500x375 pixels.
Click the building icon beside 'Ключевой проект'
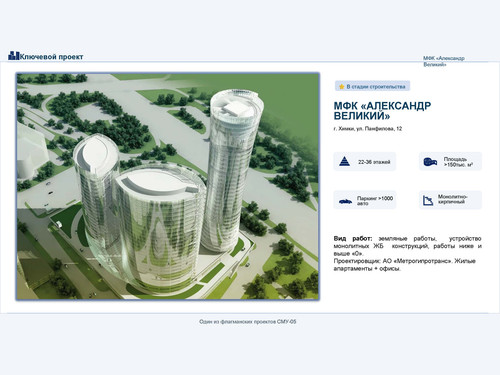[14, 56]
